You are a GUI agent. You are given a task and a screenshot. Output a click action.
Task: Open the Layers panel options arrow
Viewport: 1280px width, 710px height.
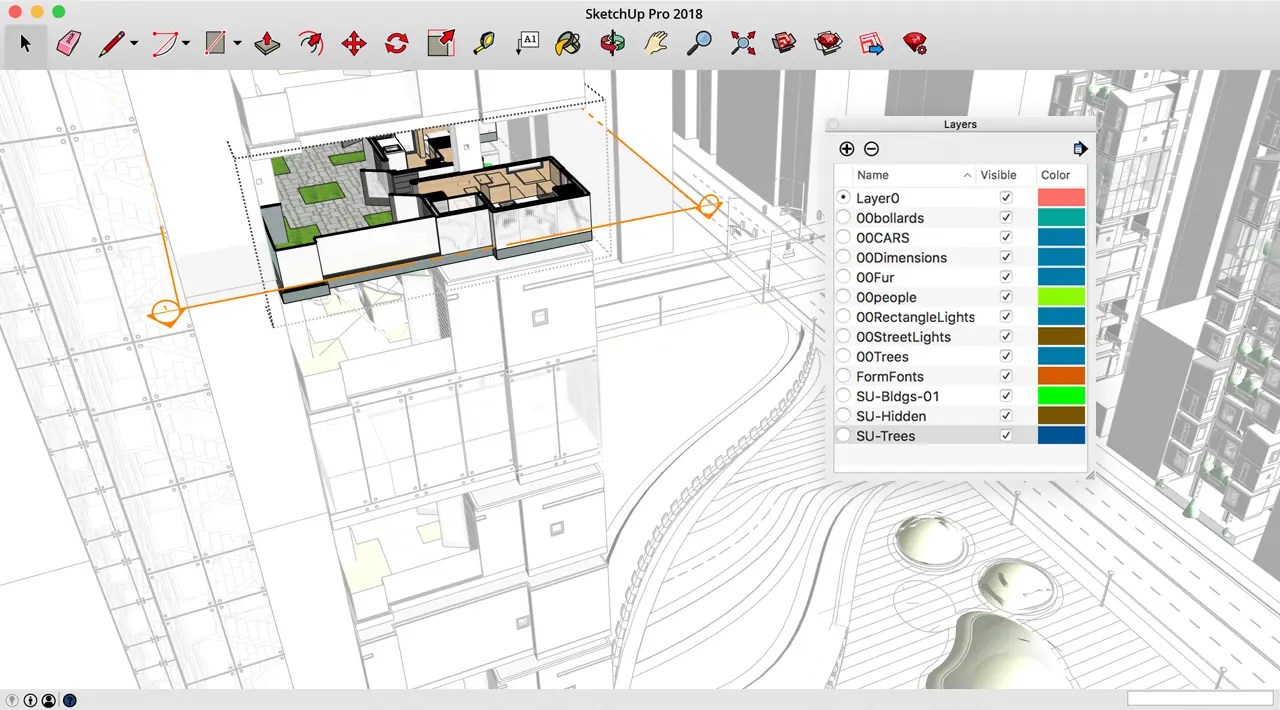click(x=1080, y=148)
